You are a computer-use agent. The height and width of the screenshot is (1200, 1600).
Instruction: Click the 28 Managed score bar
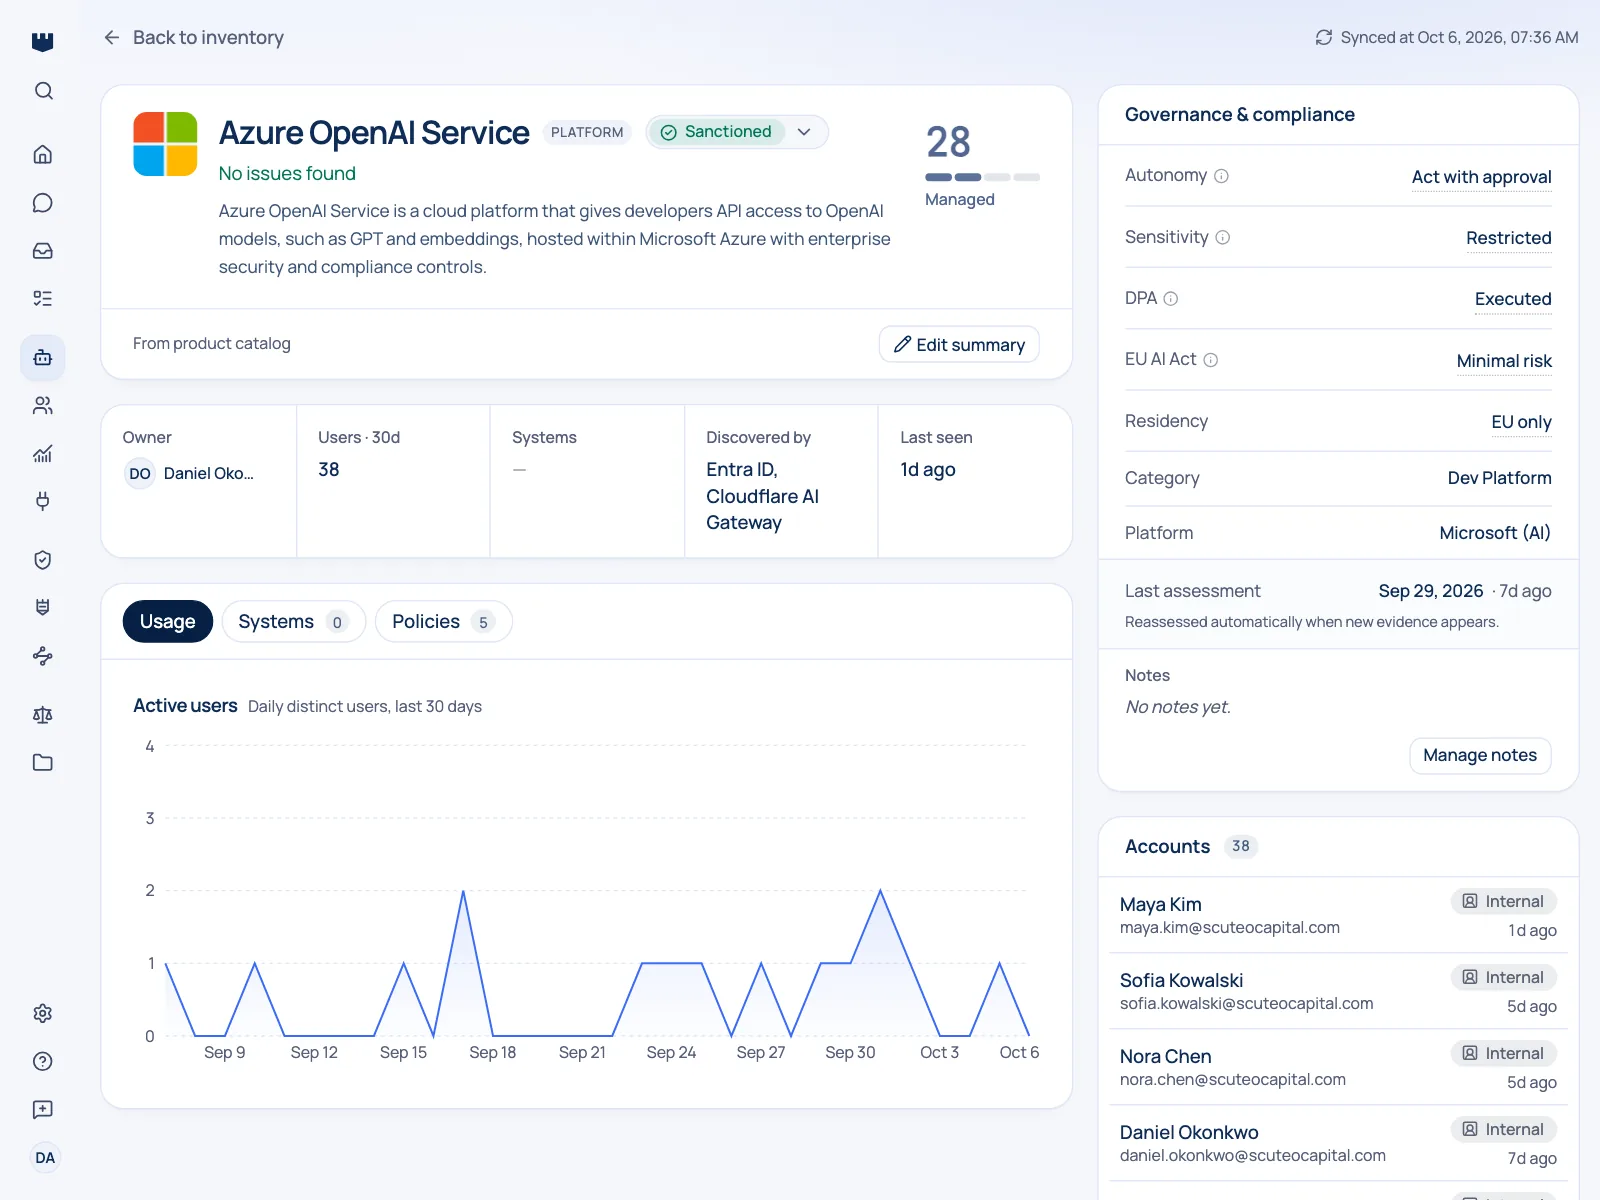[982, 177]
